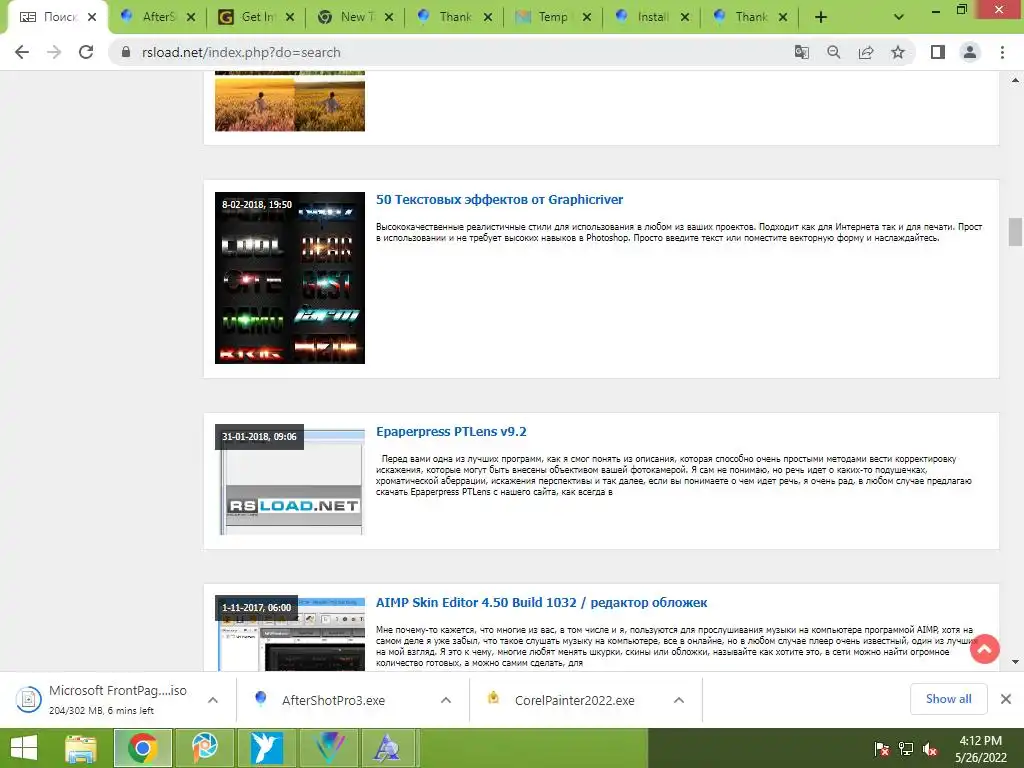The image size is (1024, 768).
Task: Click the red scroll-to-top button
Action: pos(984,648)
